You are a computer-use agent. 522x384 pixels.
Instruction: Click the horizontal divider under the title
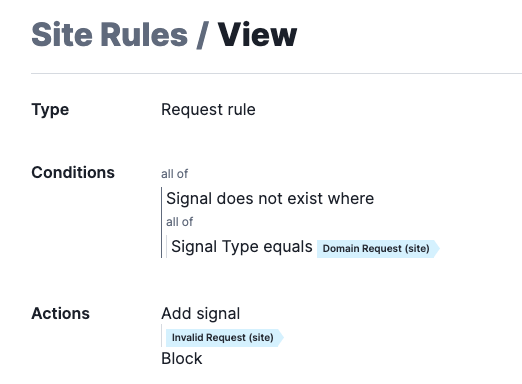pyautogui.click(x=276, y=73)
